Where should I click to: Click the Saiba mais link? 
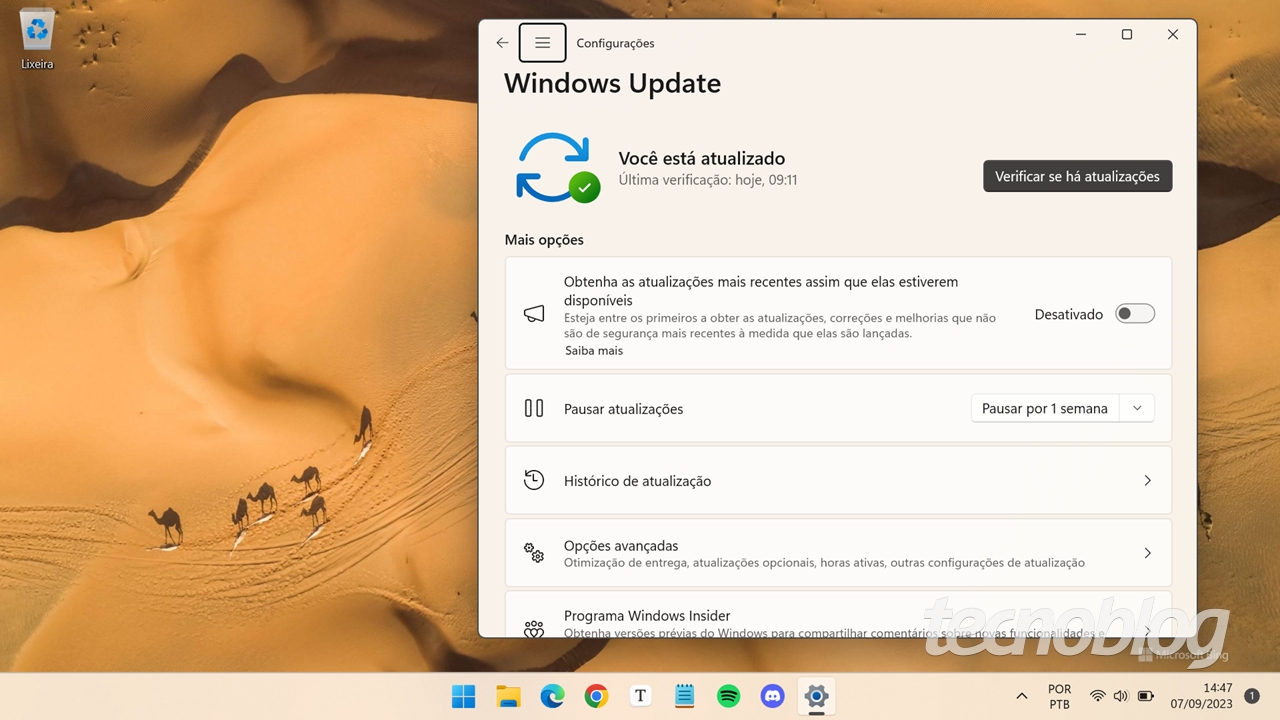[593, 351]
